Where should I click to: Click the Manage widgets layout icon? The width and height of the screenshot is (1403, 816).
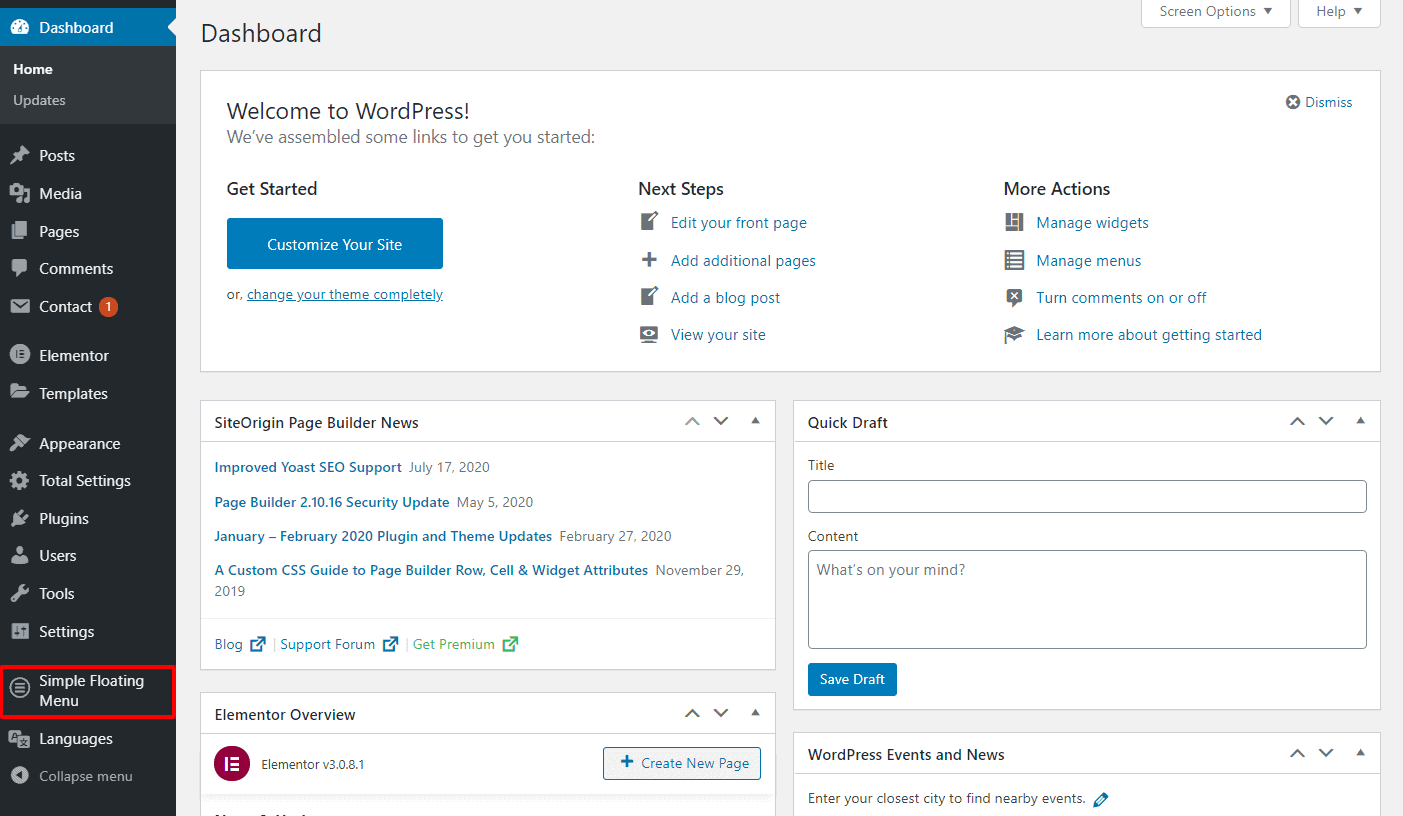coord(1014,222)
